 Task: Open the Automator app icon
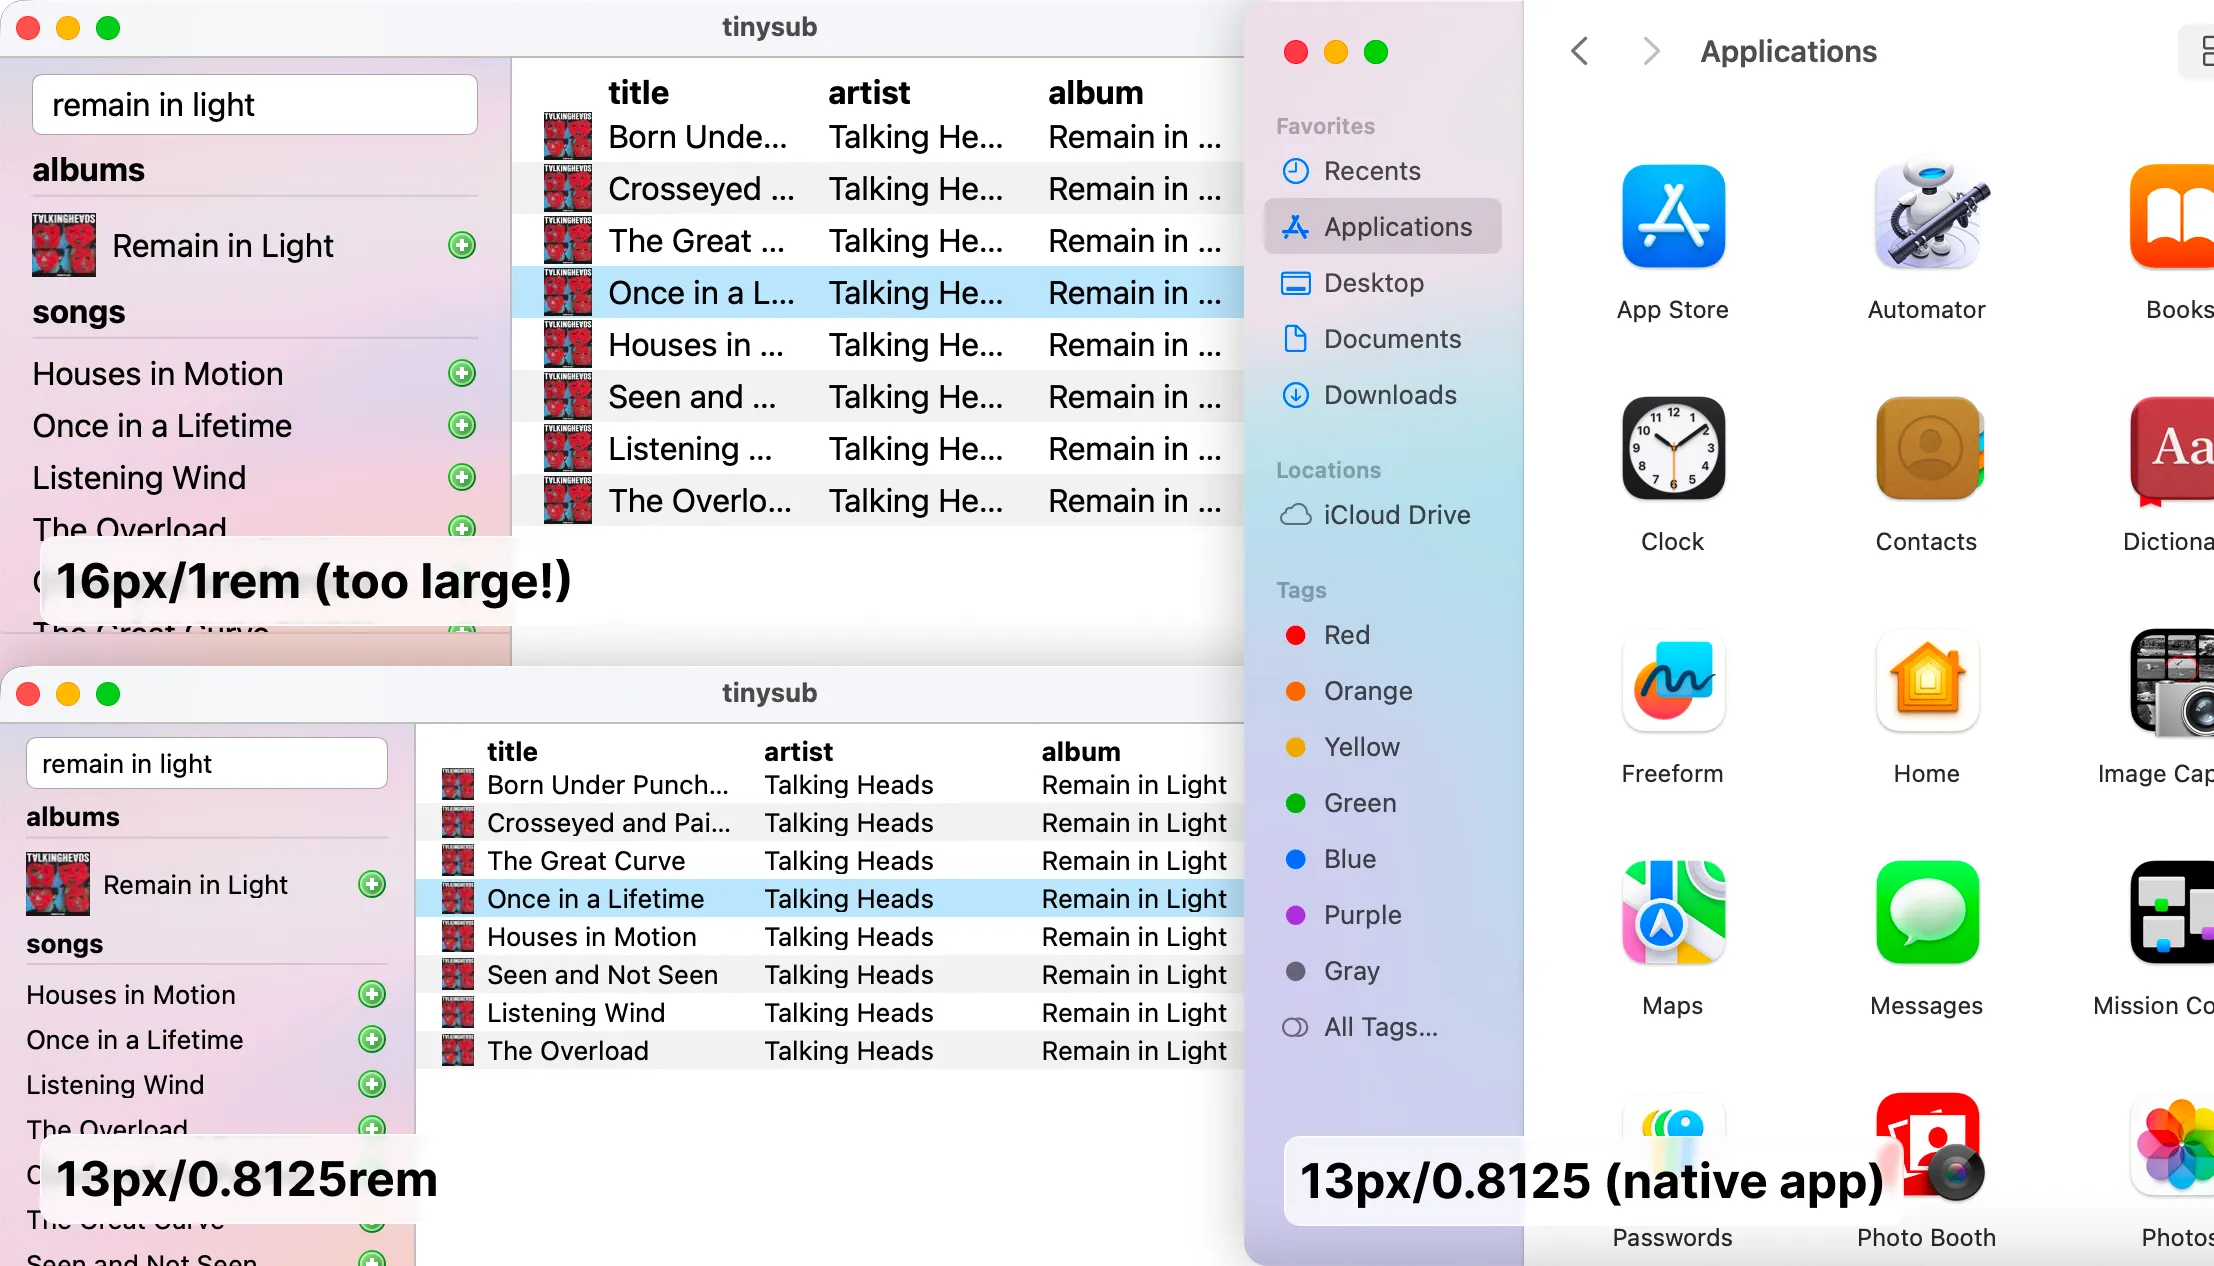[1927, 216]
